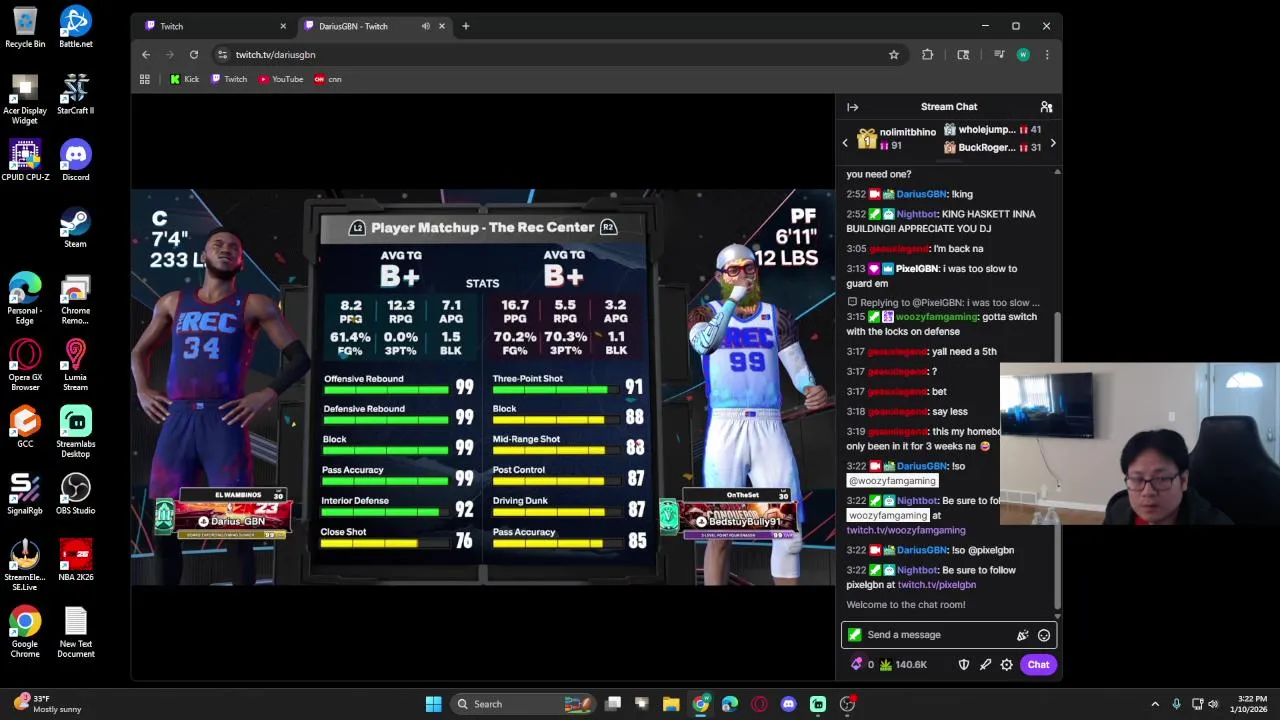Open weather widget 33°F Mostly sunny
The height and width of the screenshot is (720, 1280).
click(x=47, y=704)
